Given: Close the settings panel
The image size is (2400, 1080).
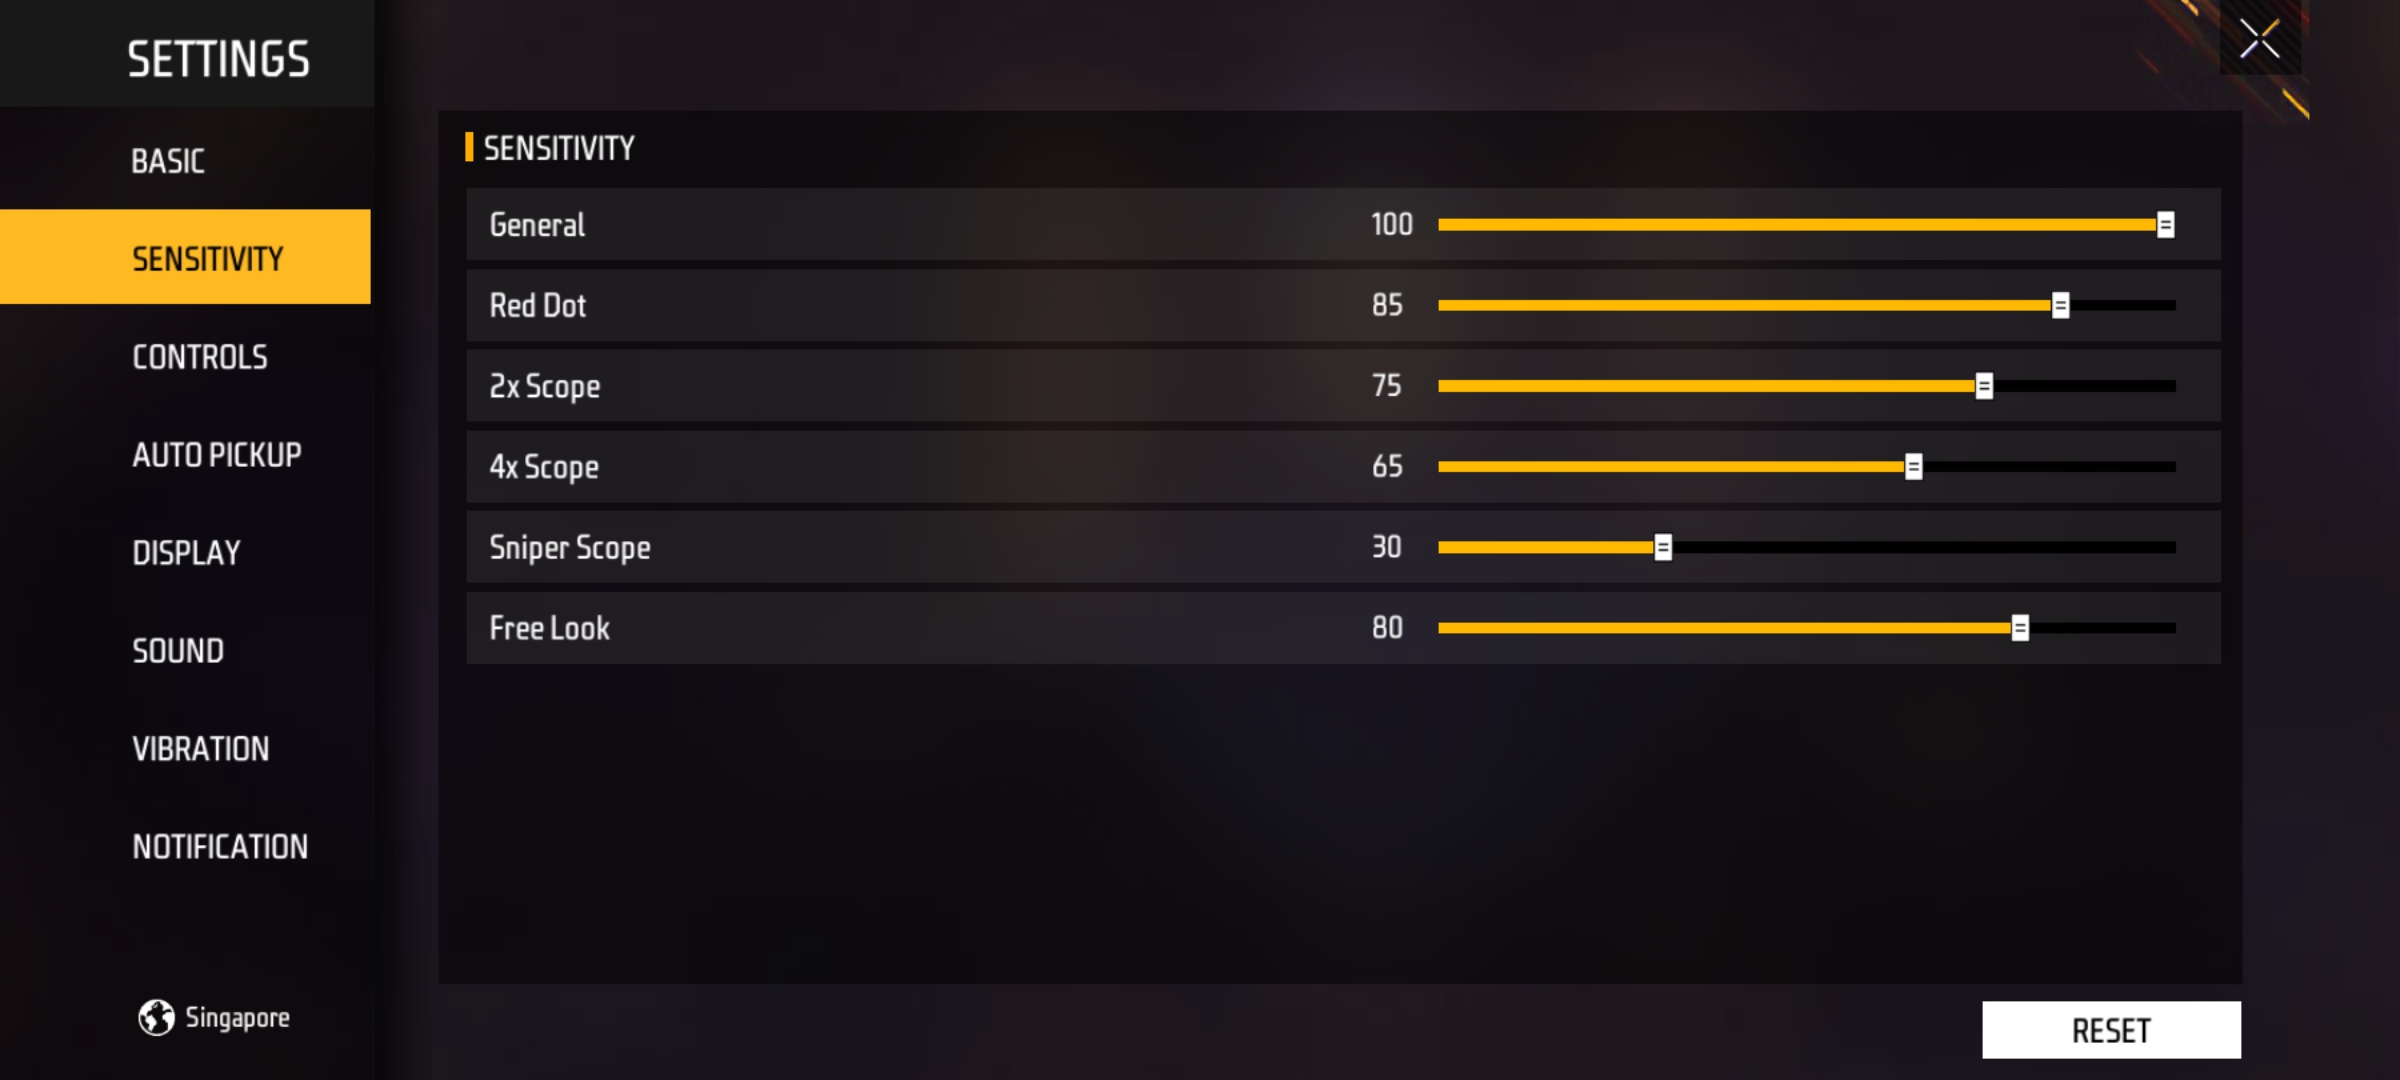Looking at the screenshot, I should 2259,41.
